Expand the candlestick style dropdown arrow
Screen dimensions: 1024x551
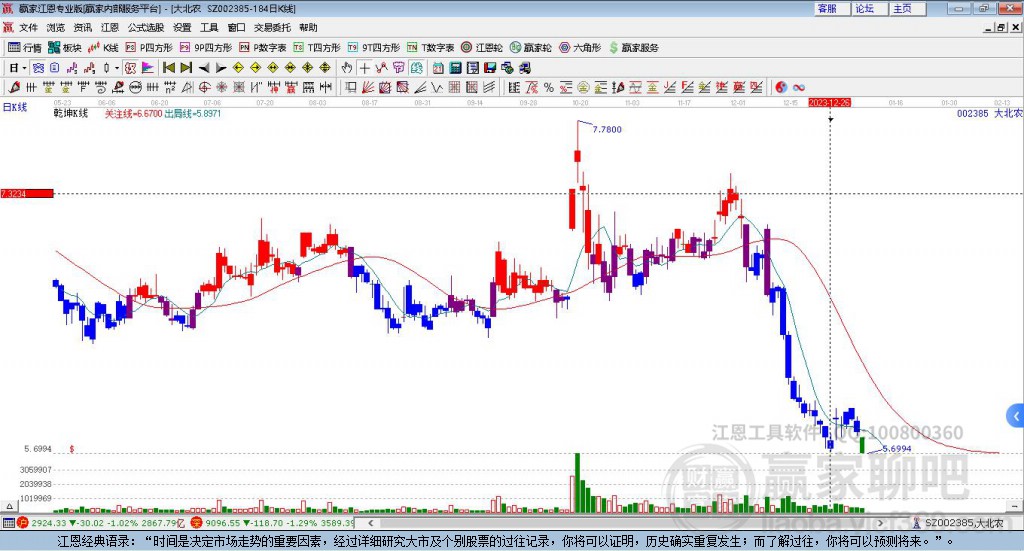point(117,68)
